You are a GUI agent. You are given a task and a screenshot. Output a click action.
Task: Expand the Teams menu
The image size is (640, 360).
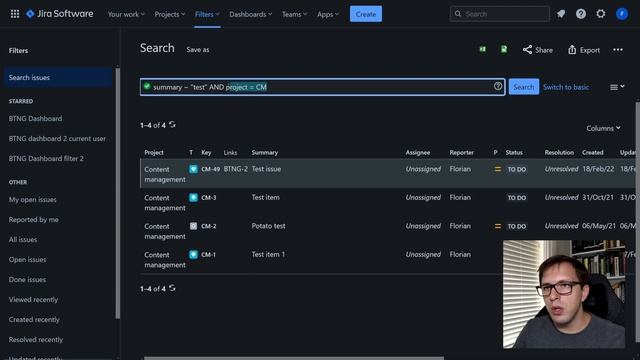pyautogui.click(x=294, y=14)
